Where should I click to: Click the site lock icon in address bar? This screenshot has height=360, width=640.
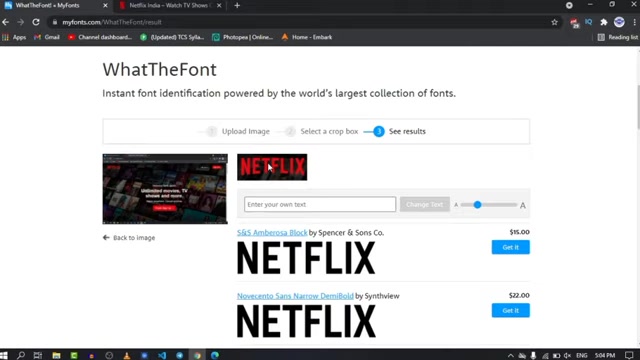[55, 22]
